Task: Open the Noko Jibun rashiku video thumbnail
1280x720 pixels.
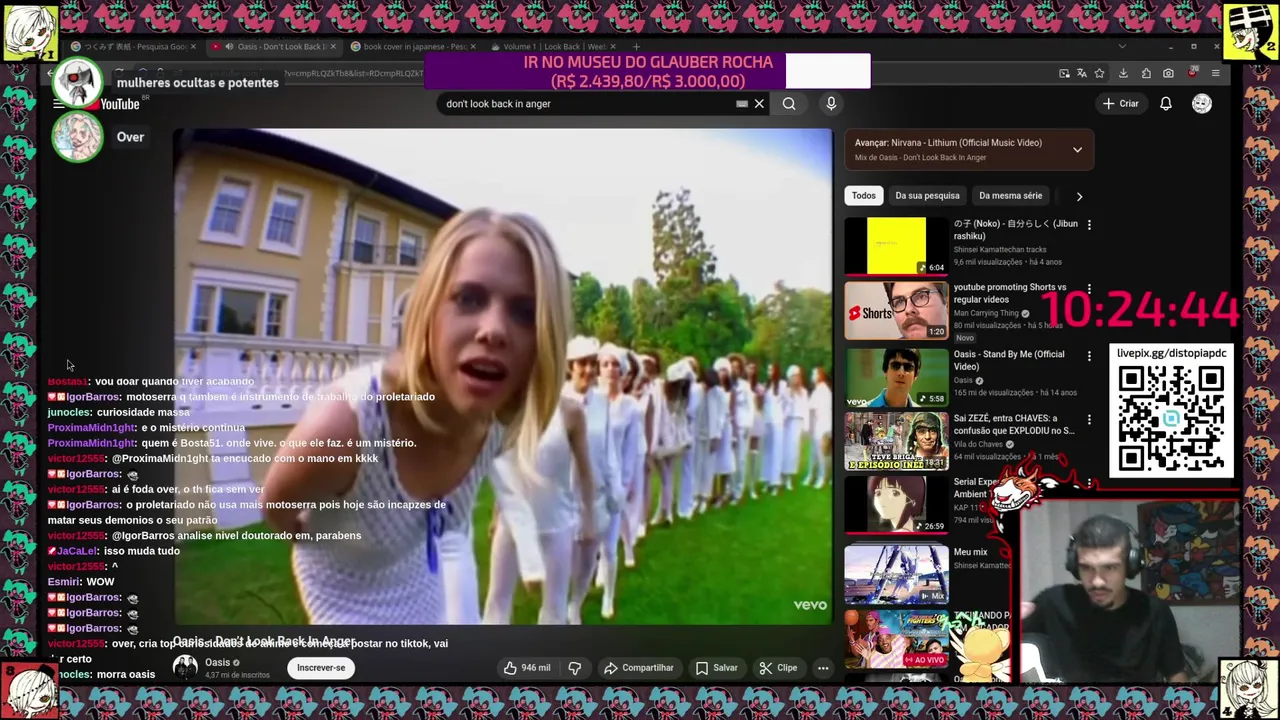Action: point(896,246)
